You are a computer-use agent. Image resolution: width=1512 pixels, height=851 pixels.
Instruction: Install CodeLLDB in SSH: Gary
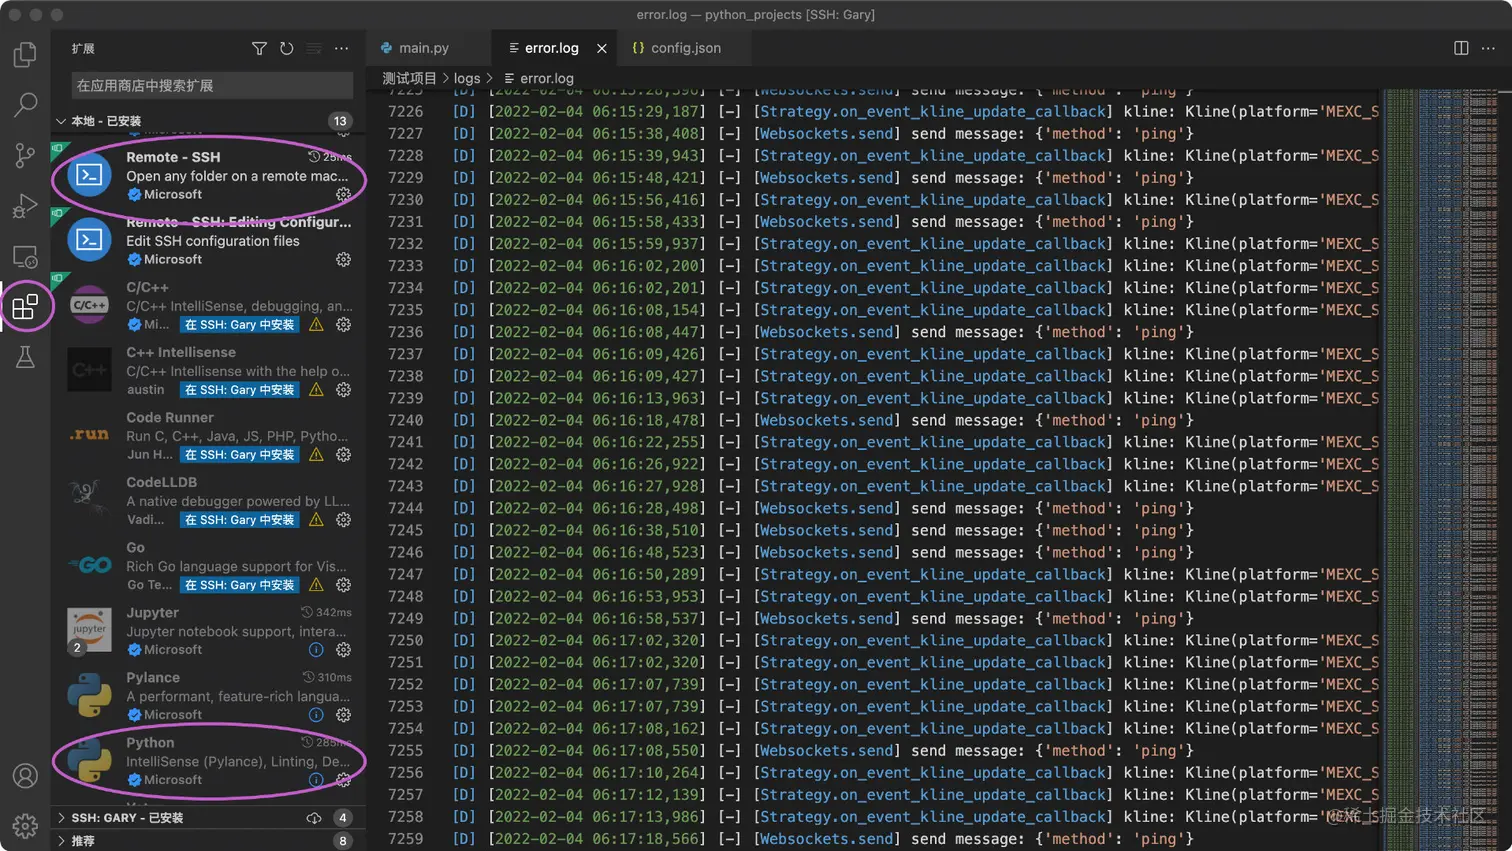(x=240, y=520)
